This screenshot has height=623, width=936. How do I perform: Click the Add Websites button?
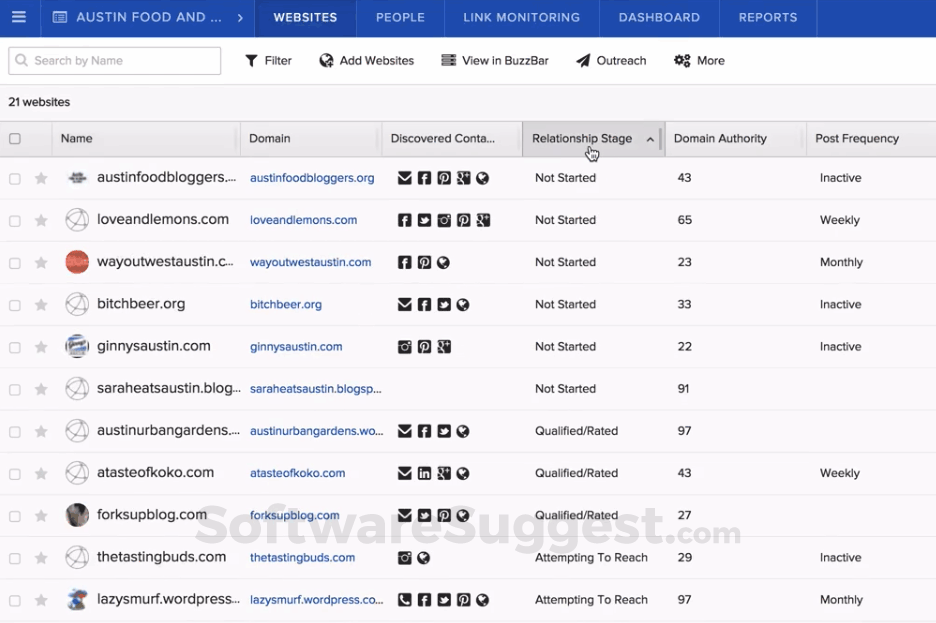366,60
